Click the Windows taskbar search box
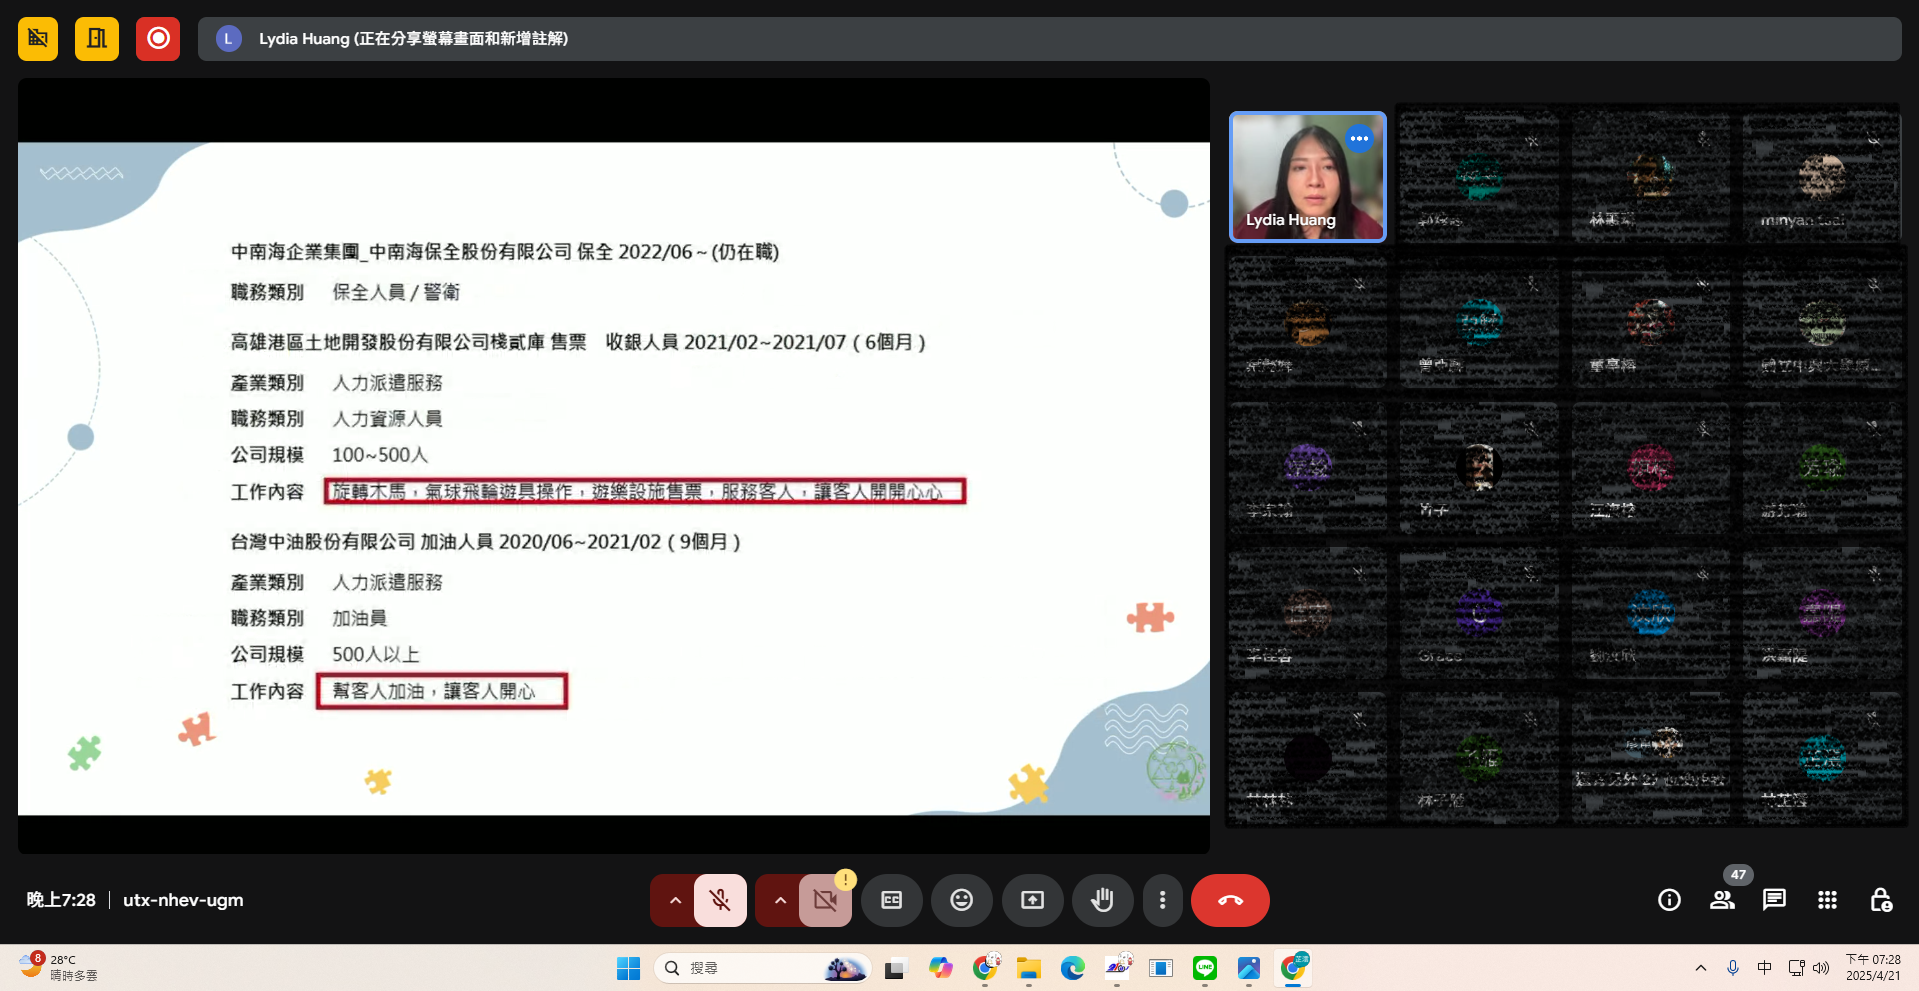1919x991 pixels. coord(760,968)
